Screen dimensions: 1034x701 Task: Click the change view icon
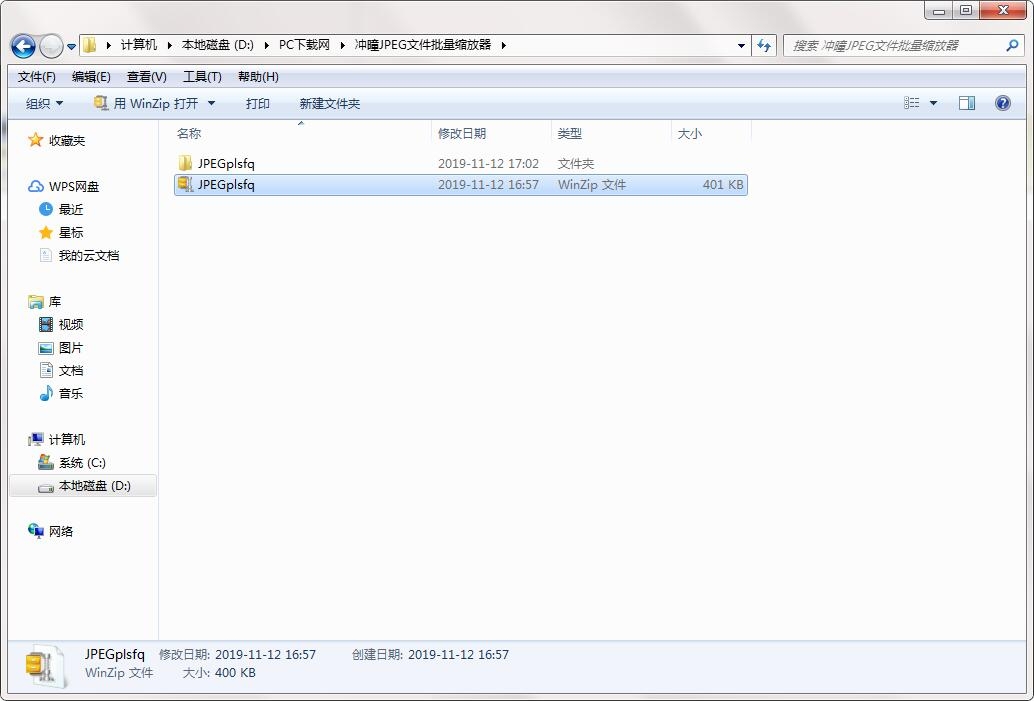(911, 103)
